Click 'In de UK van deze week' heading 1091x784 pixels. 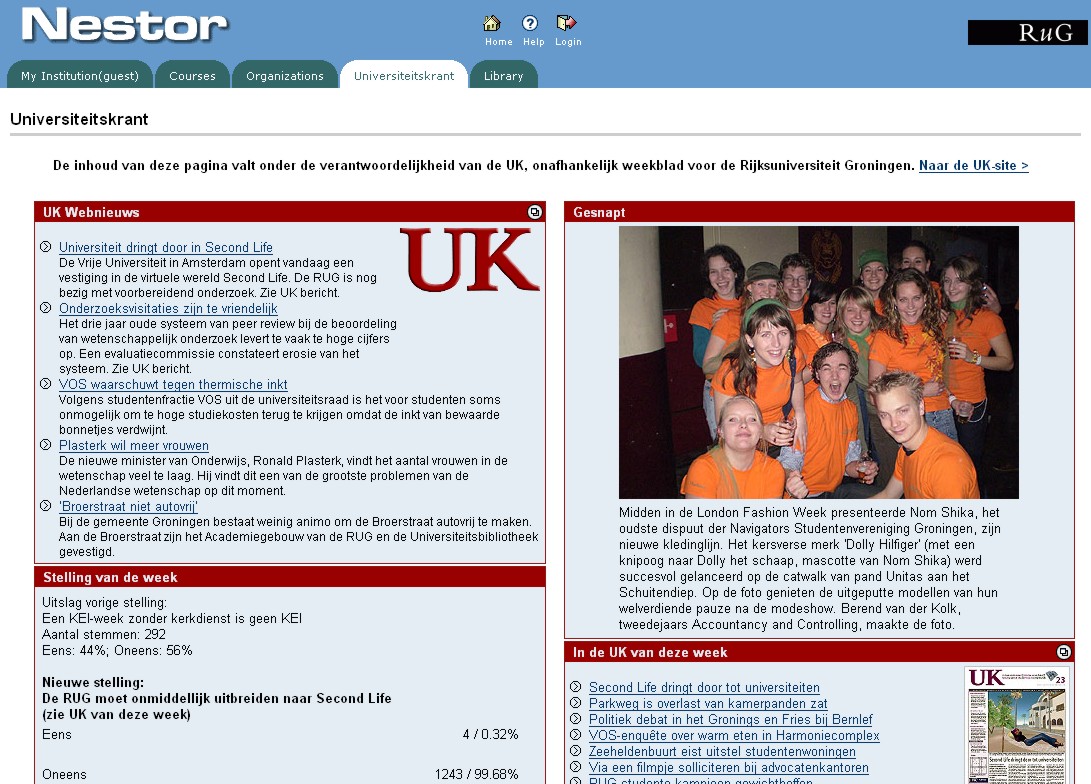(650, 653)
